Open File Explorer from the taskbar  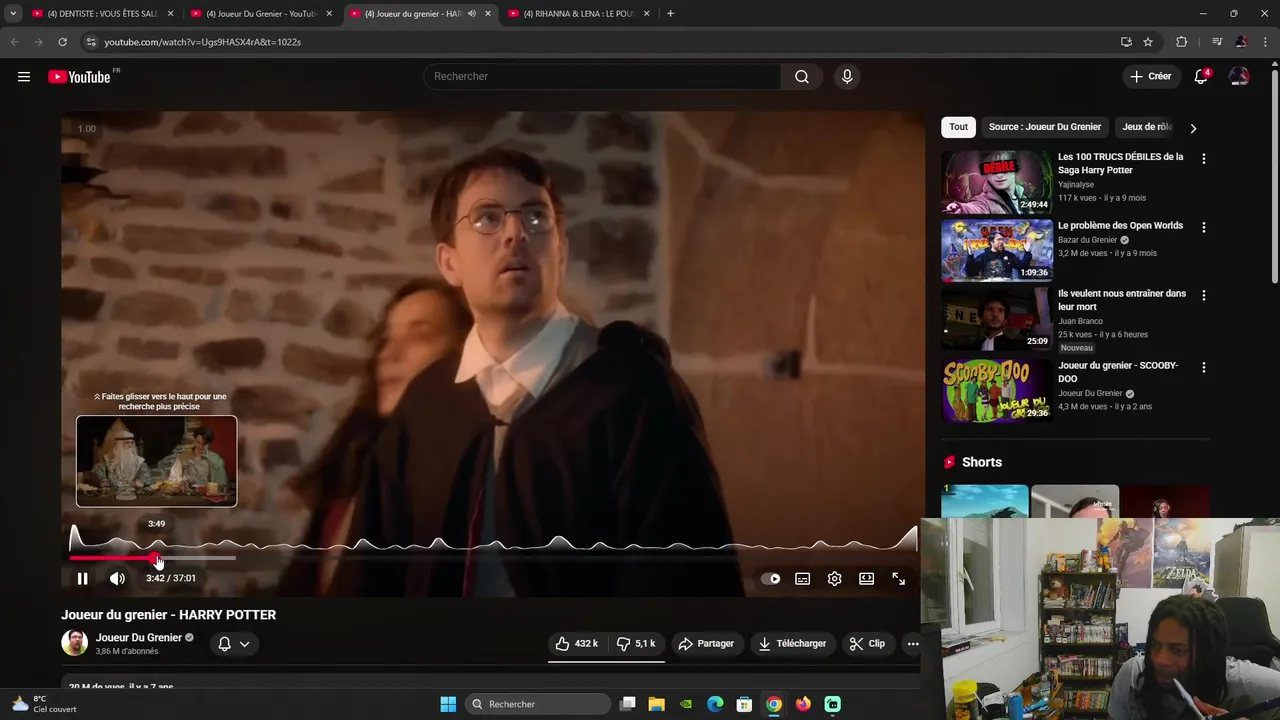point(656,704)
